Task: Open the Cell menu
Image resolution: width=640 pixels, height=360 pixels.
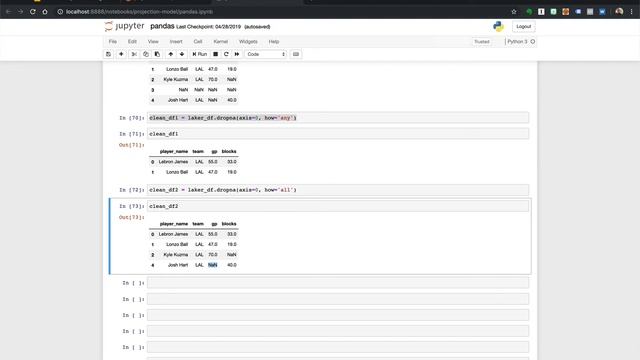Action: [x=198, y=42]
